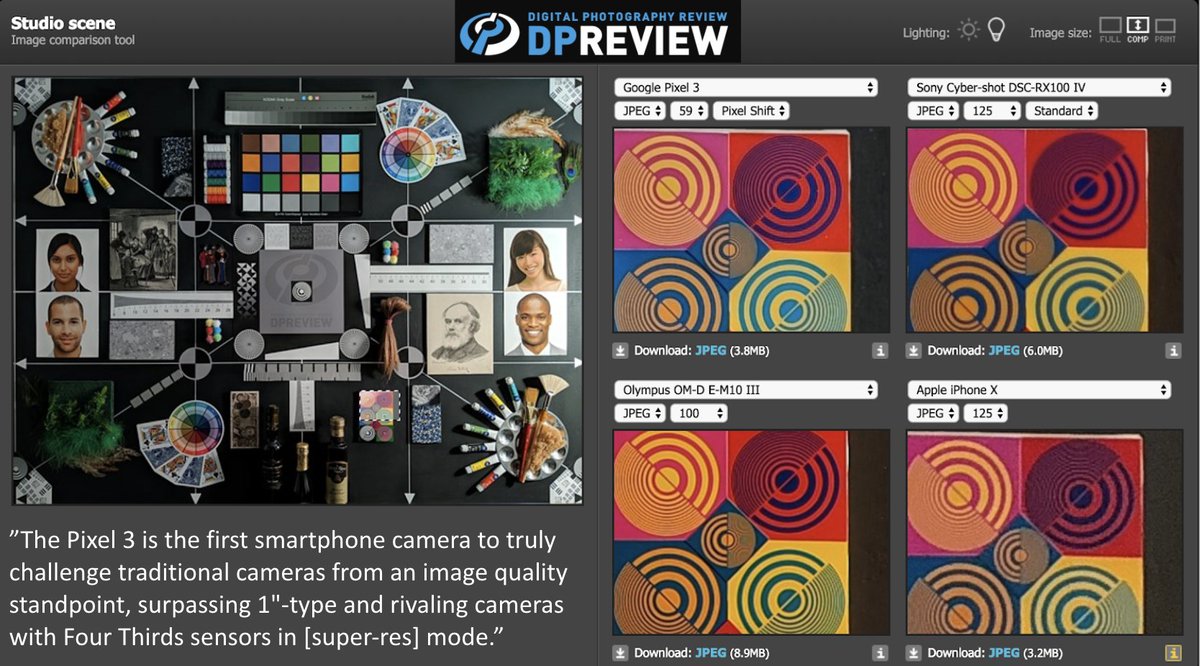Open ISO 125 dropdown for iPhone X

[985, 413]
